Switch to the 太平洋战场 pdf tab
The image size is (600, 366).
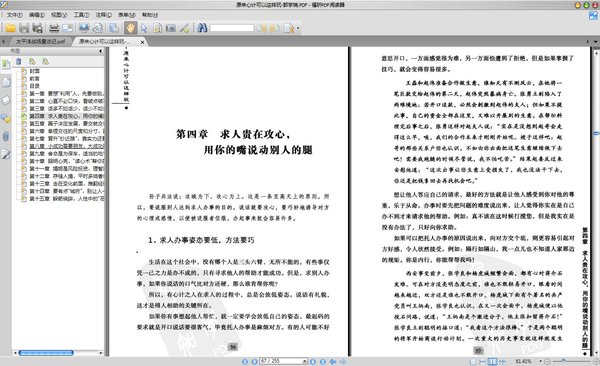pos(40,41)
